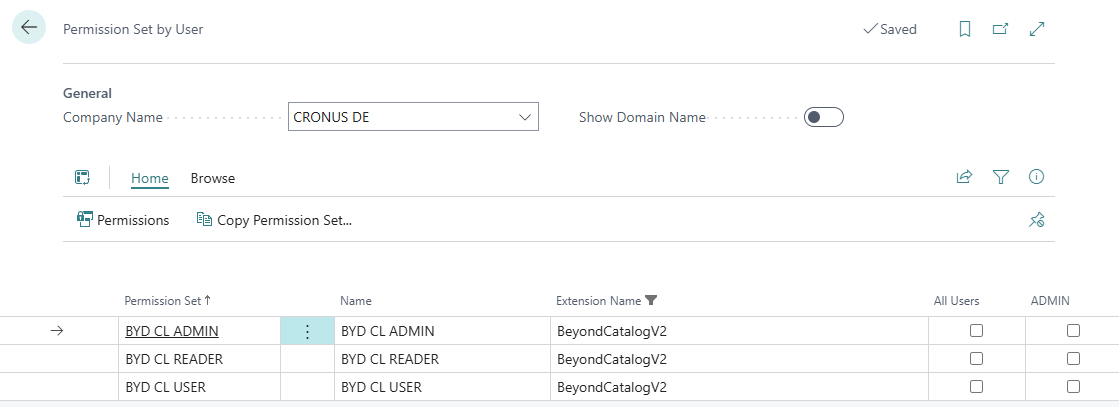The height and width of the screenshot is (407, 1119).
Task: Click the pin action bar icon
Action: tap(1037, 220)
